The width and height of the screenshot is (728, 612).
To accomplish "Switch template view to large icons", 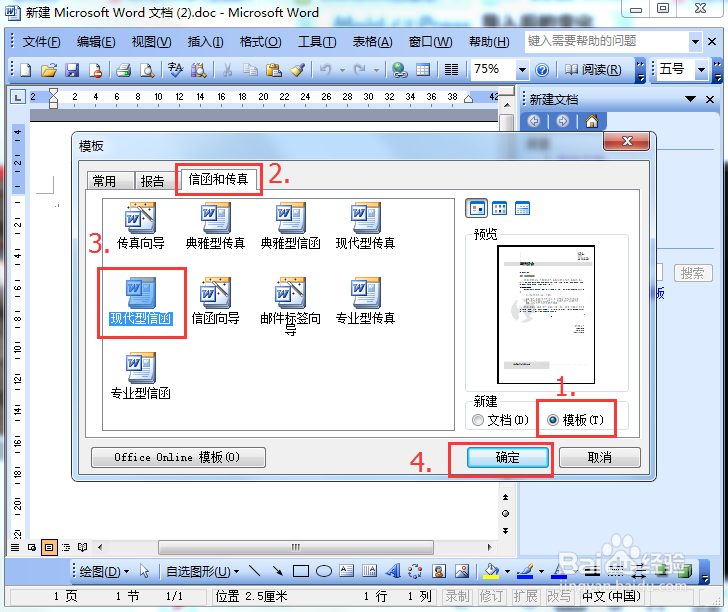I will (476, 208).
